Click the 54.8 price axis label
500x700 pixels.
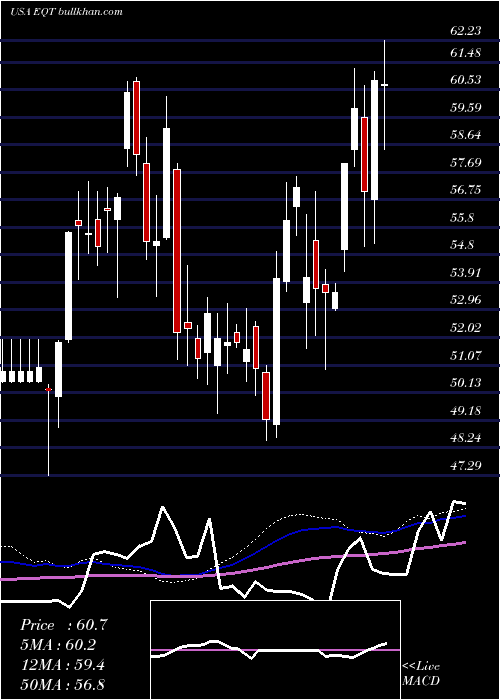tap(463, 245)
